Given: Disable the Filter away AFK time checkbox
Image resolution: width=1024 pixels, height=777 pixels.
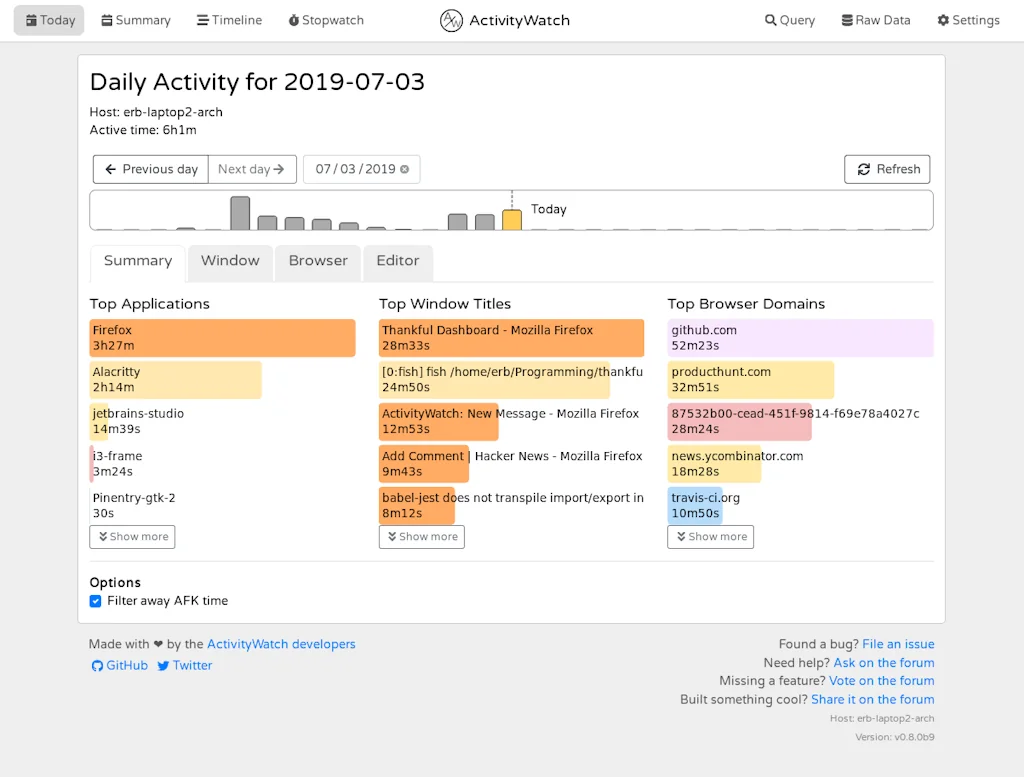Looking at the screenshot, I should pyautogui.click(x=95, y=601).
